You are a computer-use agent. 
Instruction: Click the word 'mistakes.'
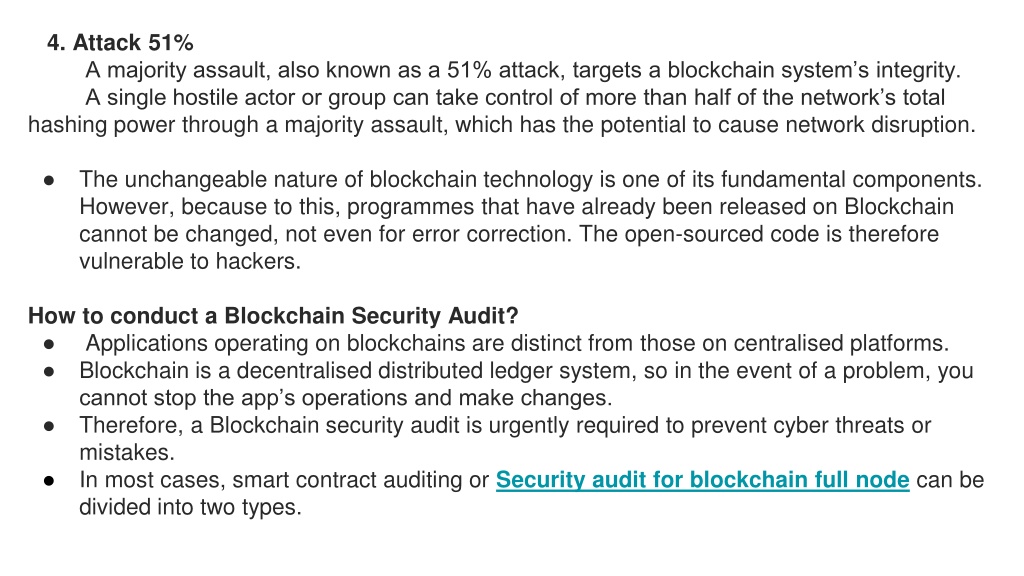127,453
